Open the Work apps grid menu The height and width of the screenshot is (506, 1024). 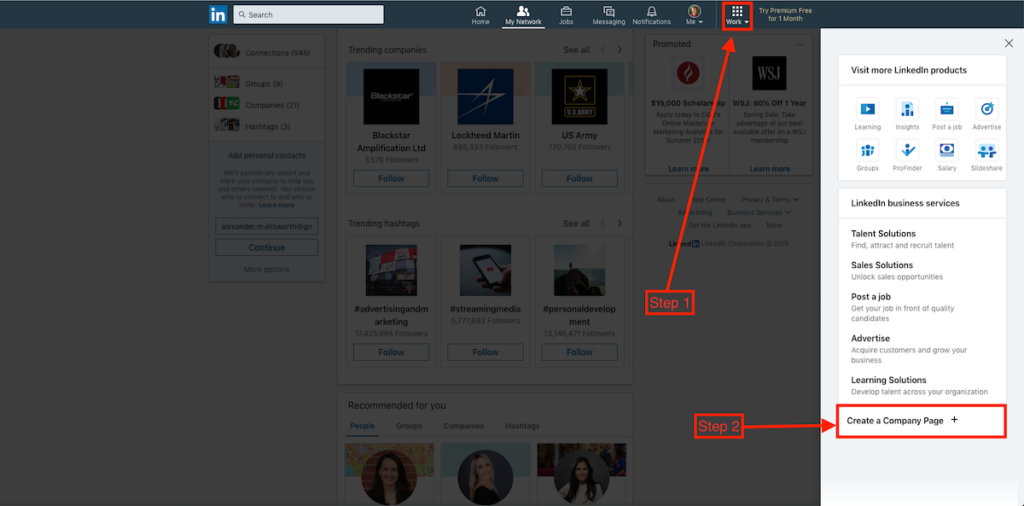[737, 16]
